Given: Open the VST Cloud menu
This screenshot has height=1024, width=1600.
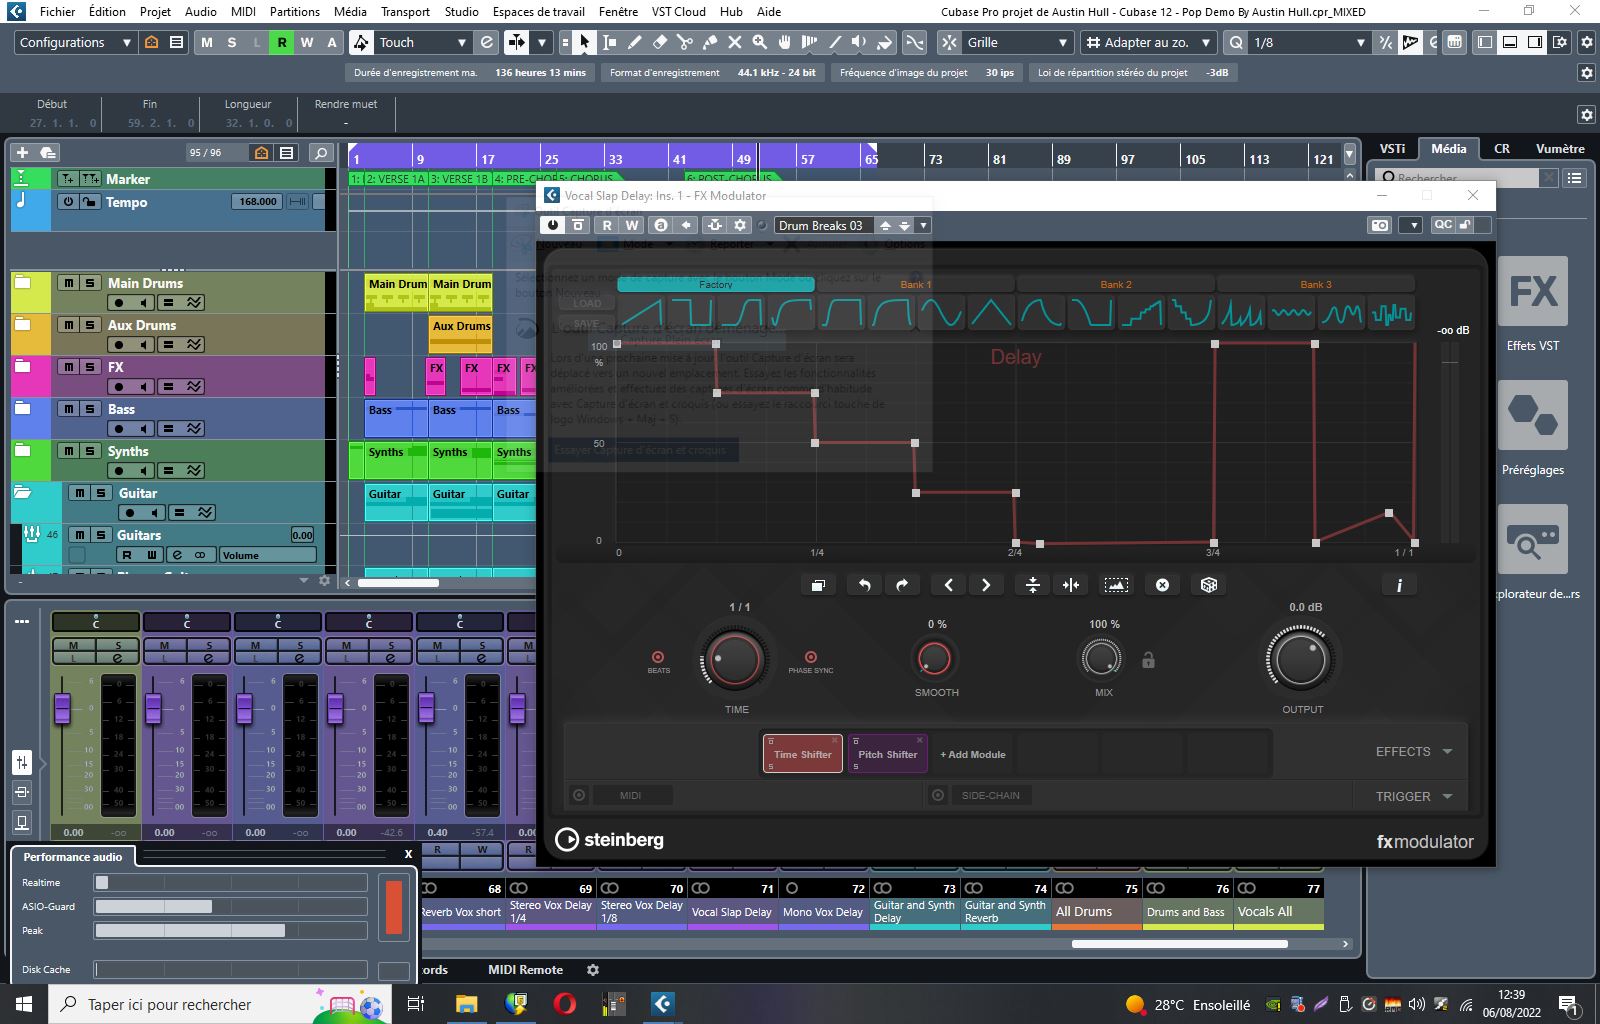Looking at the screenshot, I should [678, 11].
